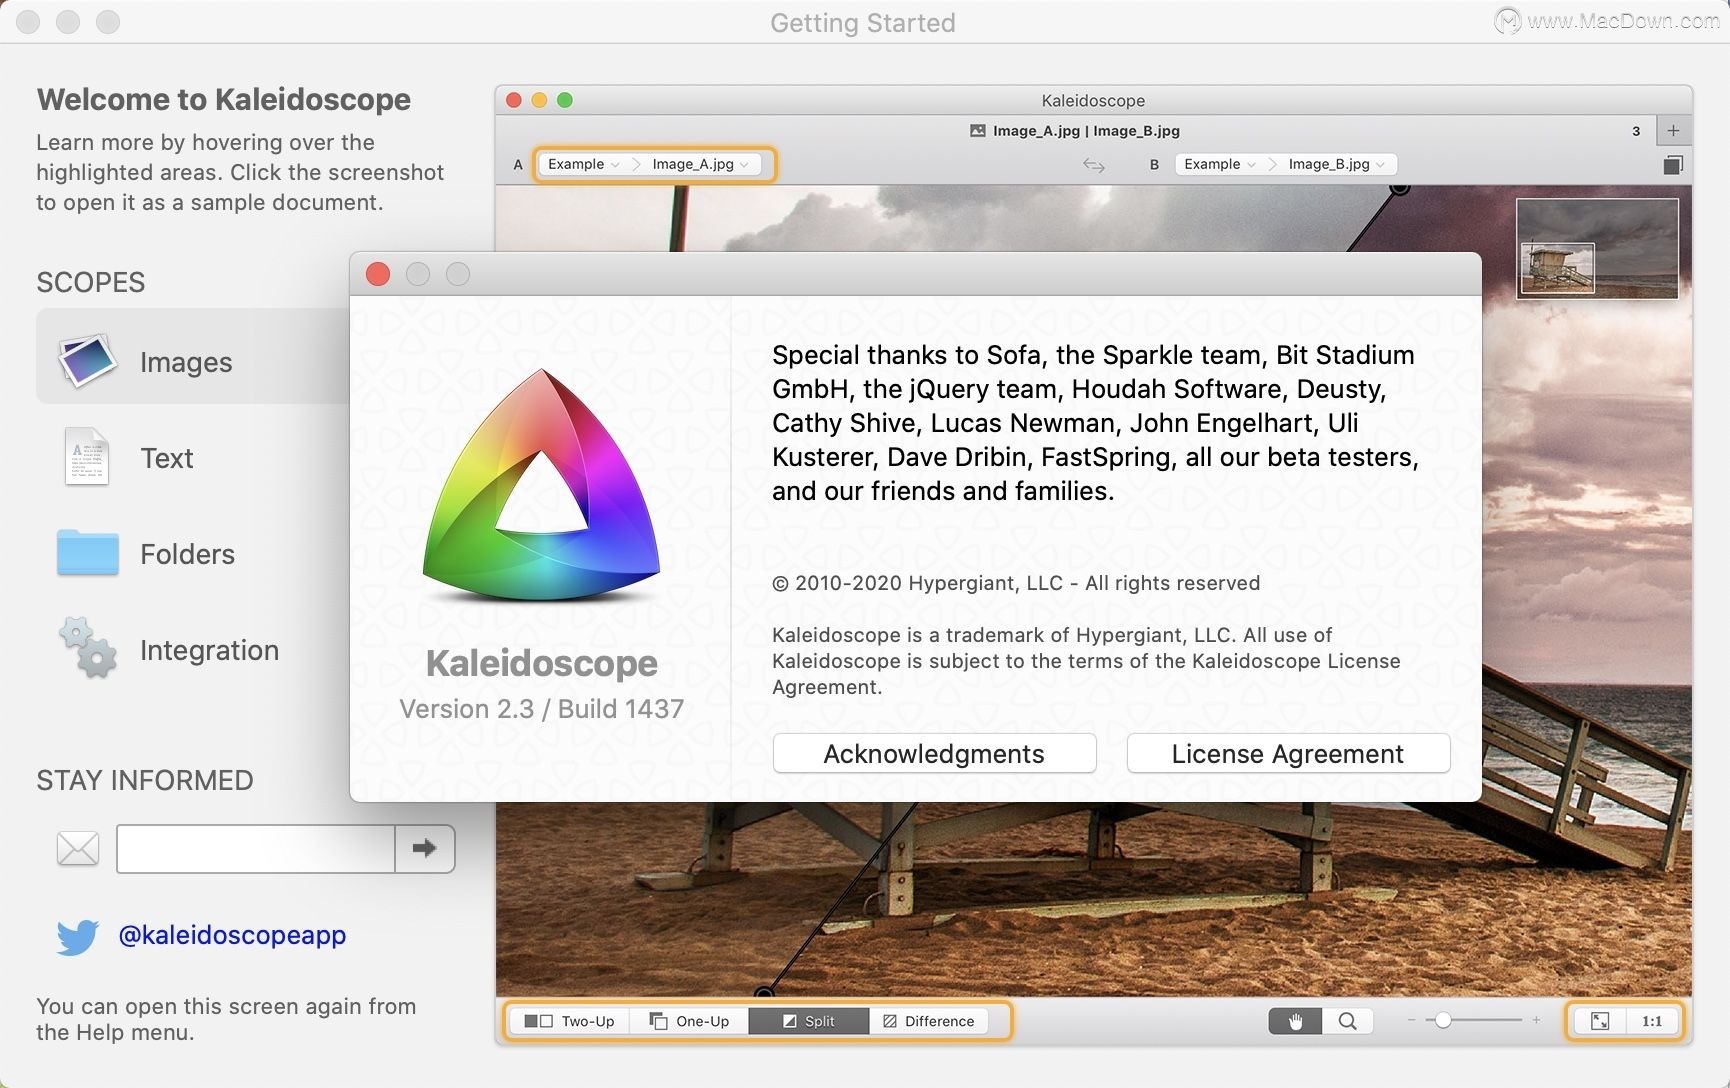Switch to One-Up view mode
This screenshot has height=1088, width=1730.
click(689, 1021)
